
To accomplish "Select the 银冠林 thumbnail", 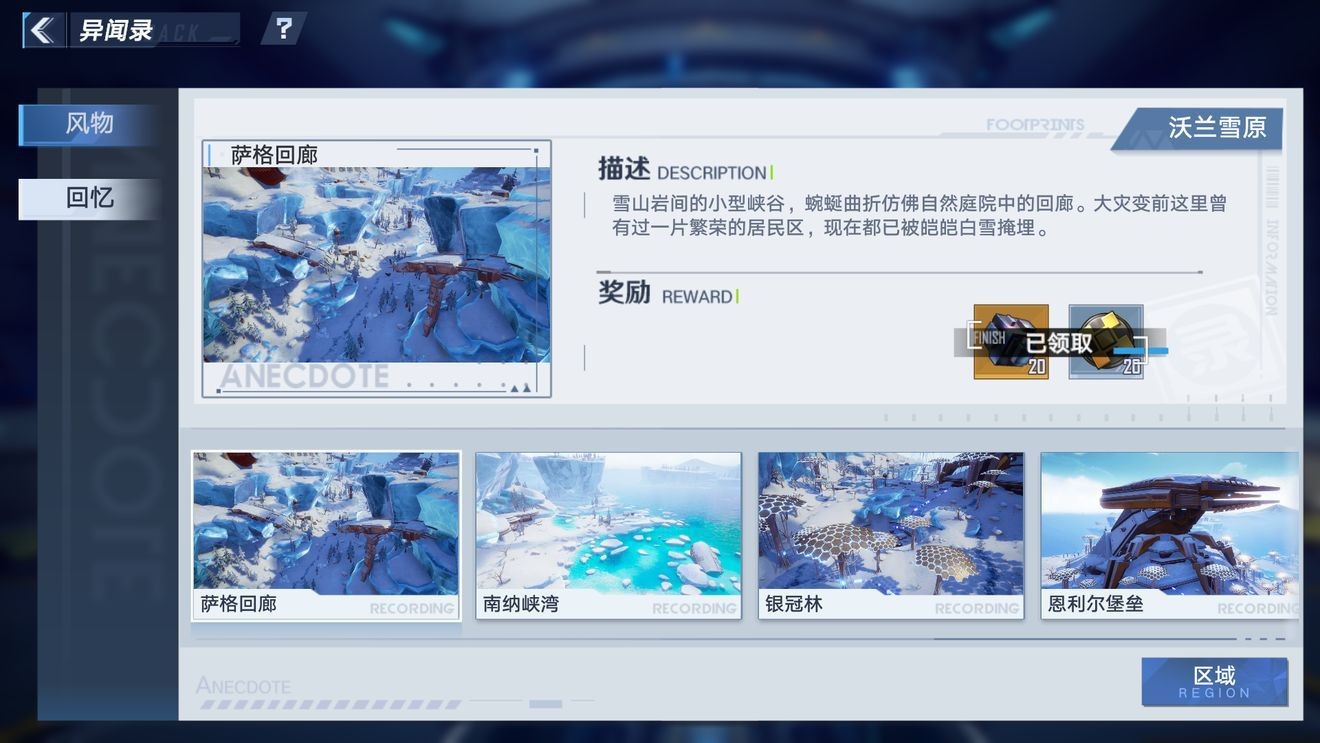I will tap(890, 534).
